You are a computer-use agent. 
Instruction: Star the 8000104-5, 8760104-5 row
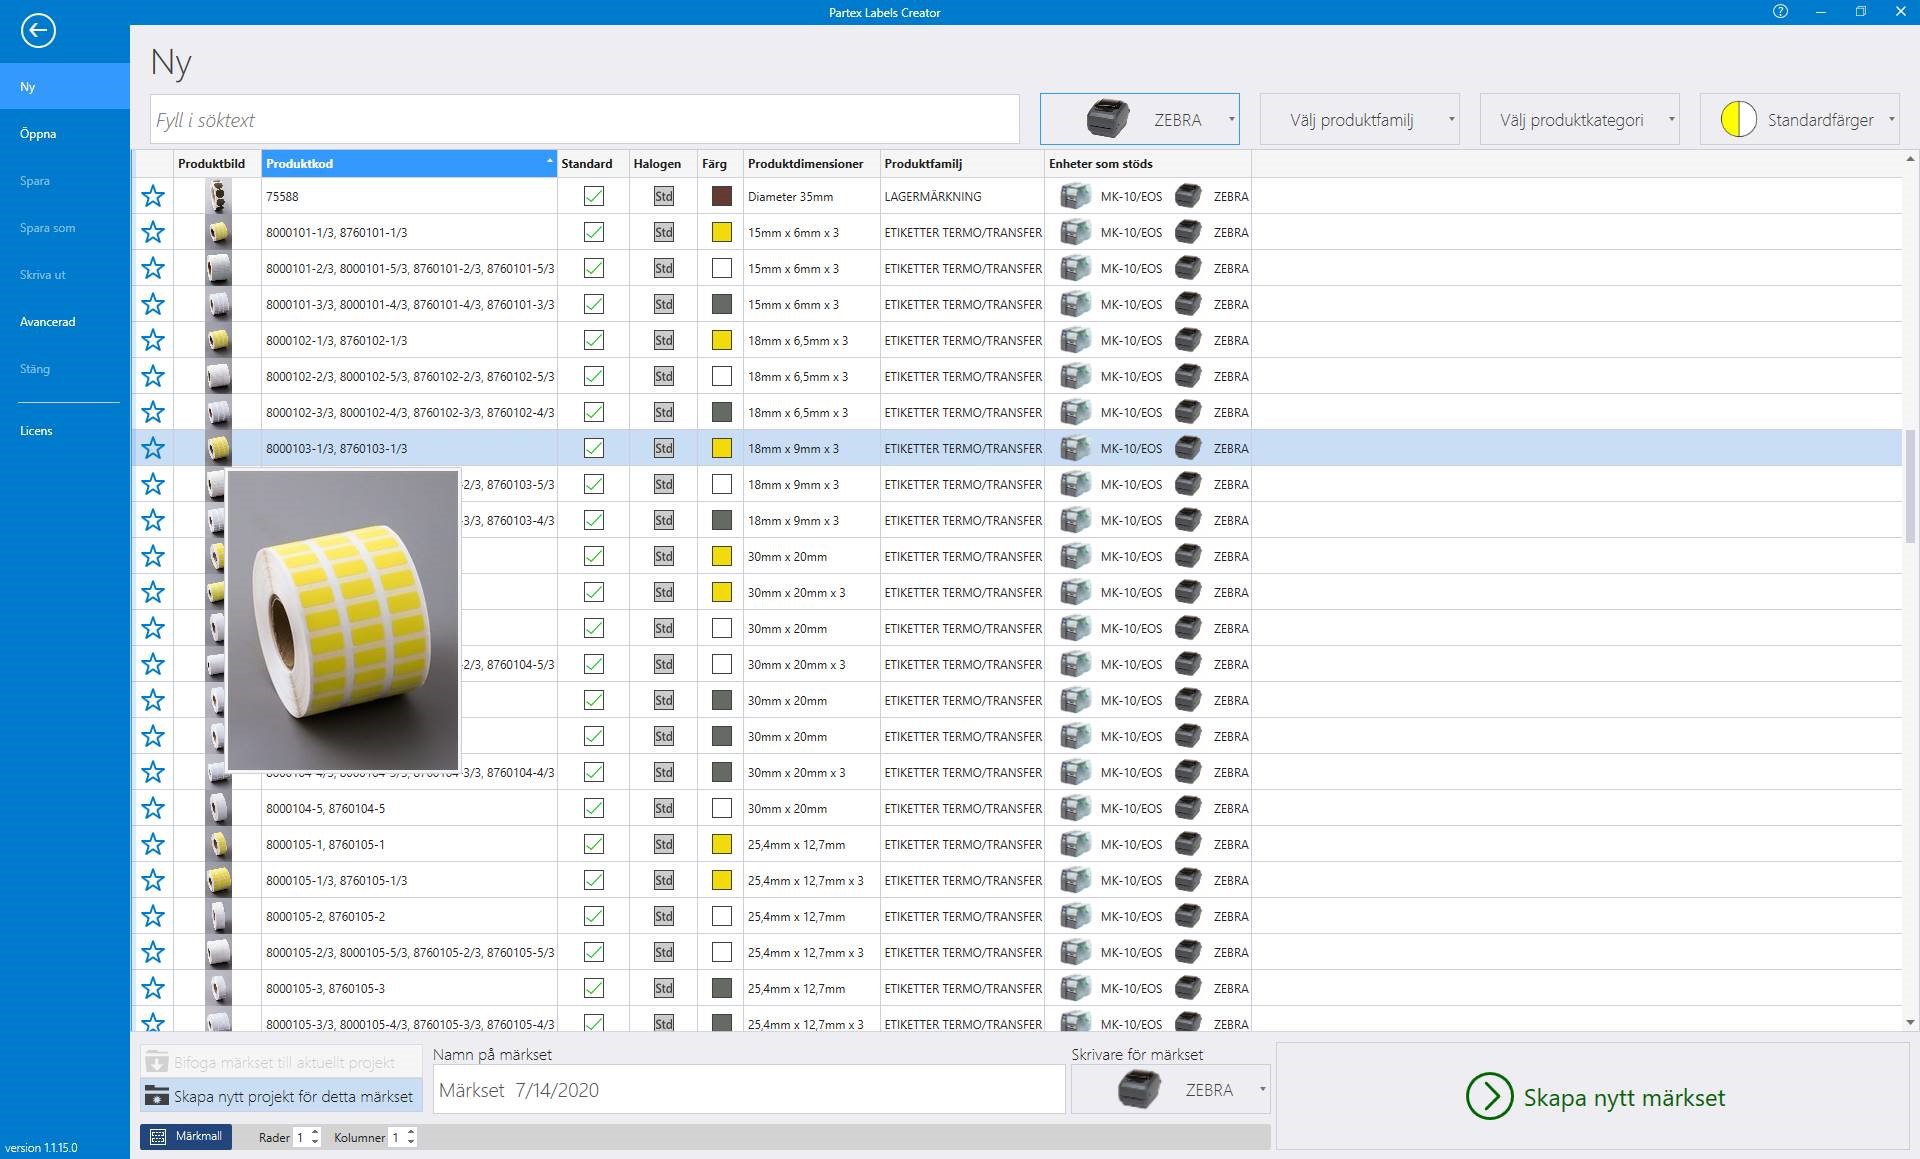[153, 808]
